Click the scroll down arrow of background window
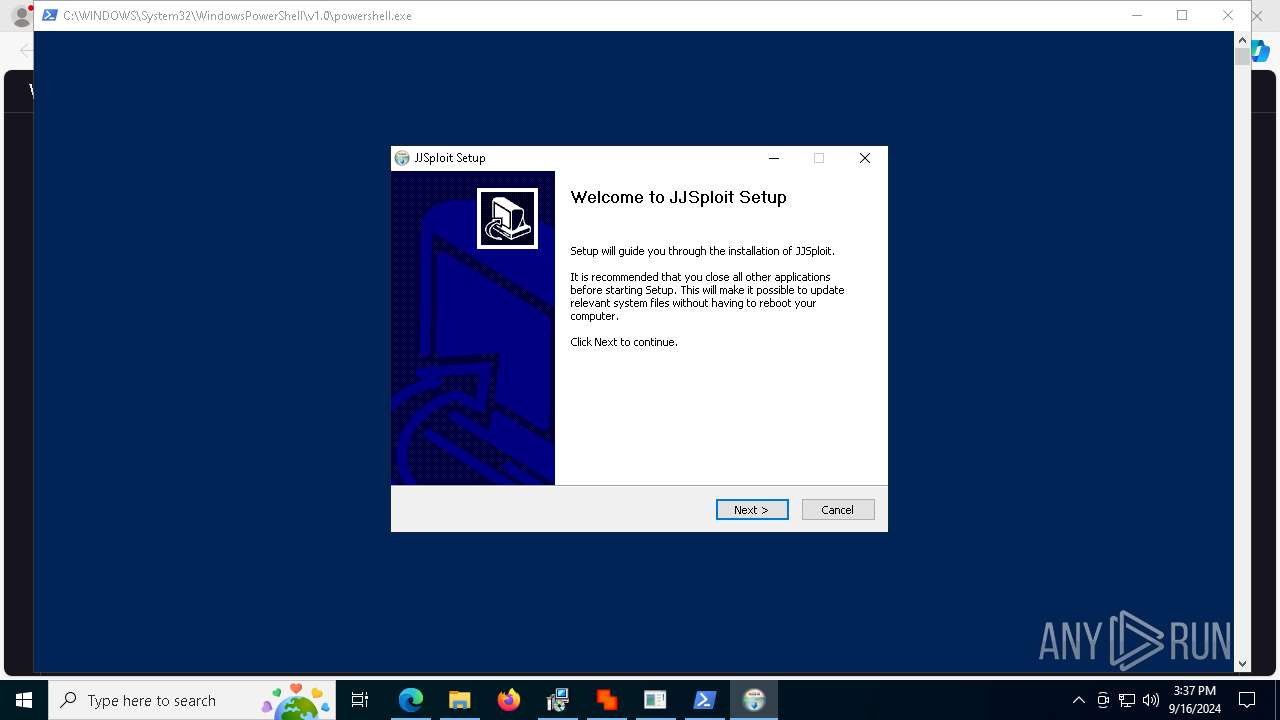Image resolution: width=1280 pixels, height=720 pixels. tap(1243, 663)
